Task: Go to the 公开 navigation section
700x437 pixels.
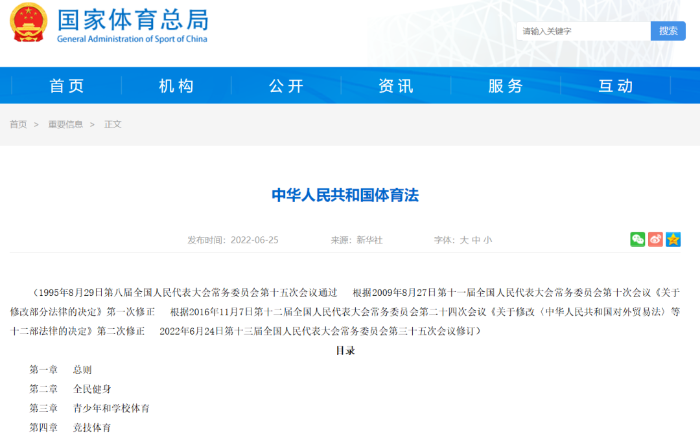Action: click(286, 86)
